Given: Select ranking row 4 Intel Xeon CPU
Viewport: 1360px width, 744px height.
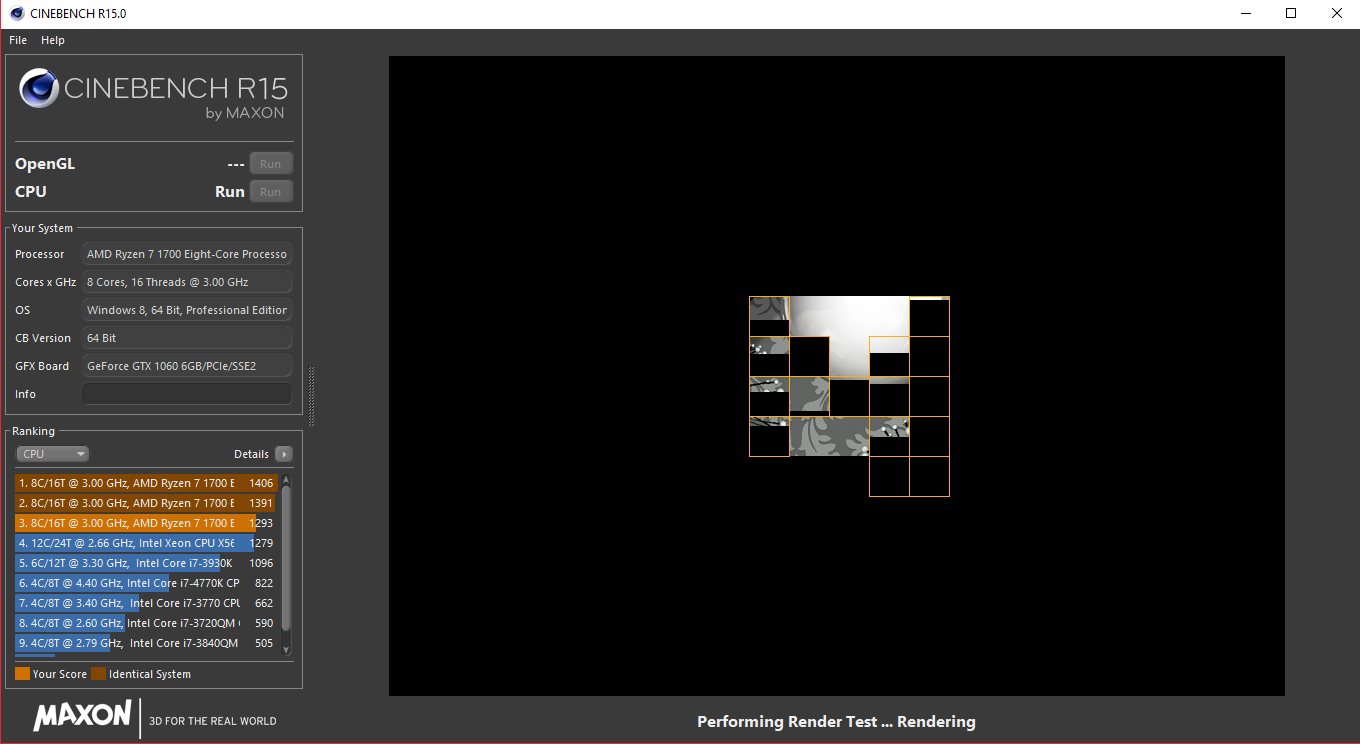Looking at the screenshot, I should 146,543.
